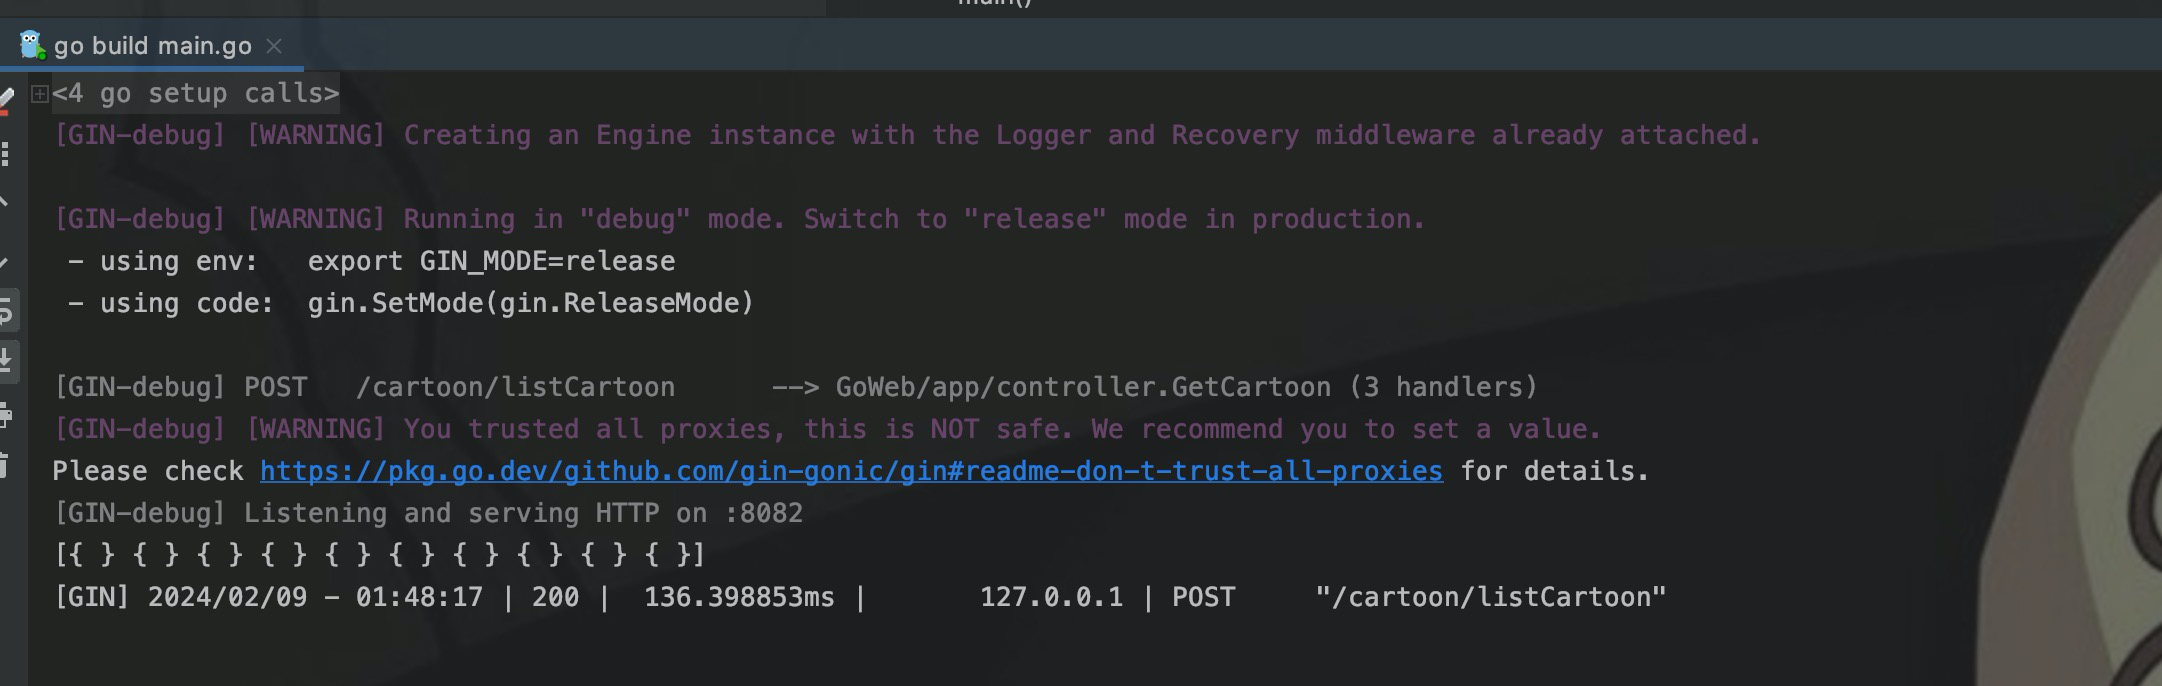Click the Go gopher run configuration icon
The width and height of the screenshot is (2162, 686).
(x=32, y=45)
